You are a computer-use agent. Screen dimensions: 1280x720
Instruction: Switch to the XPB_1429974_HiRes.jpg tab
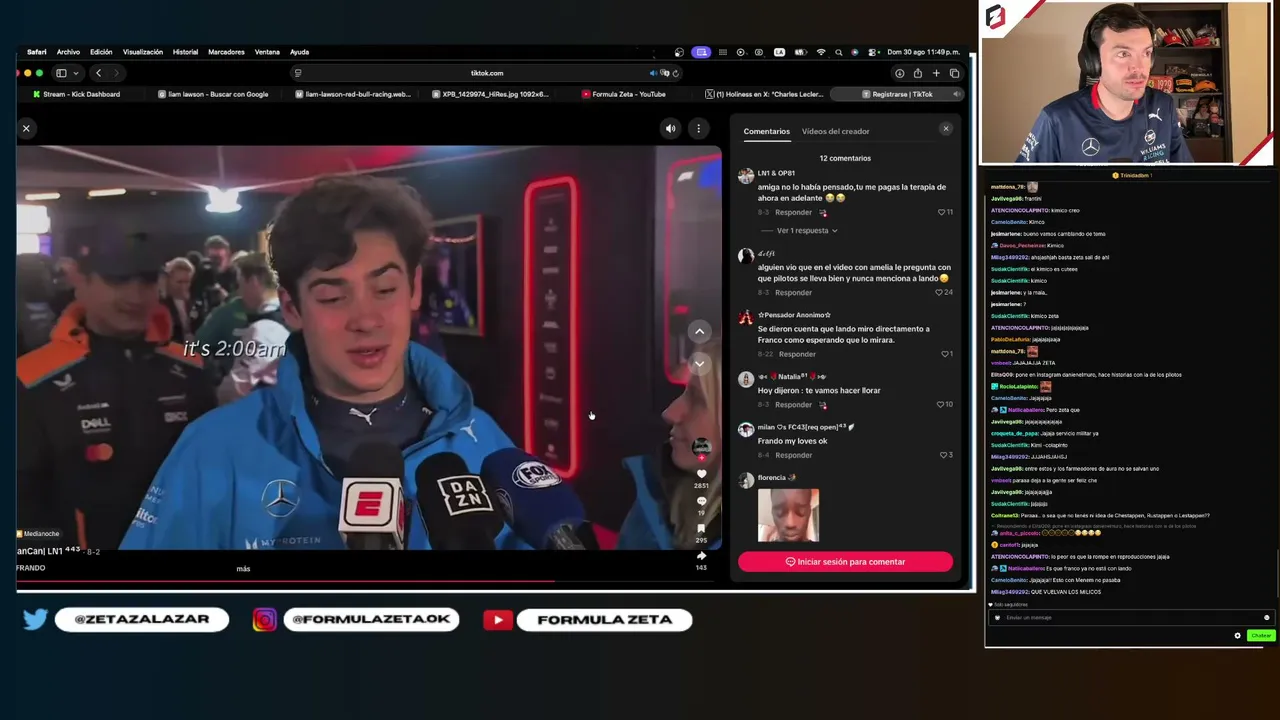tap(490, 94)
